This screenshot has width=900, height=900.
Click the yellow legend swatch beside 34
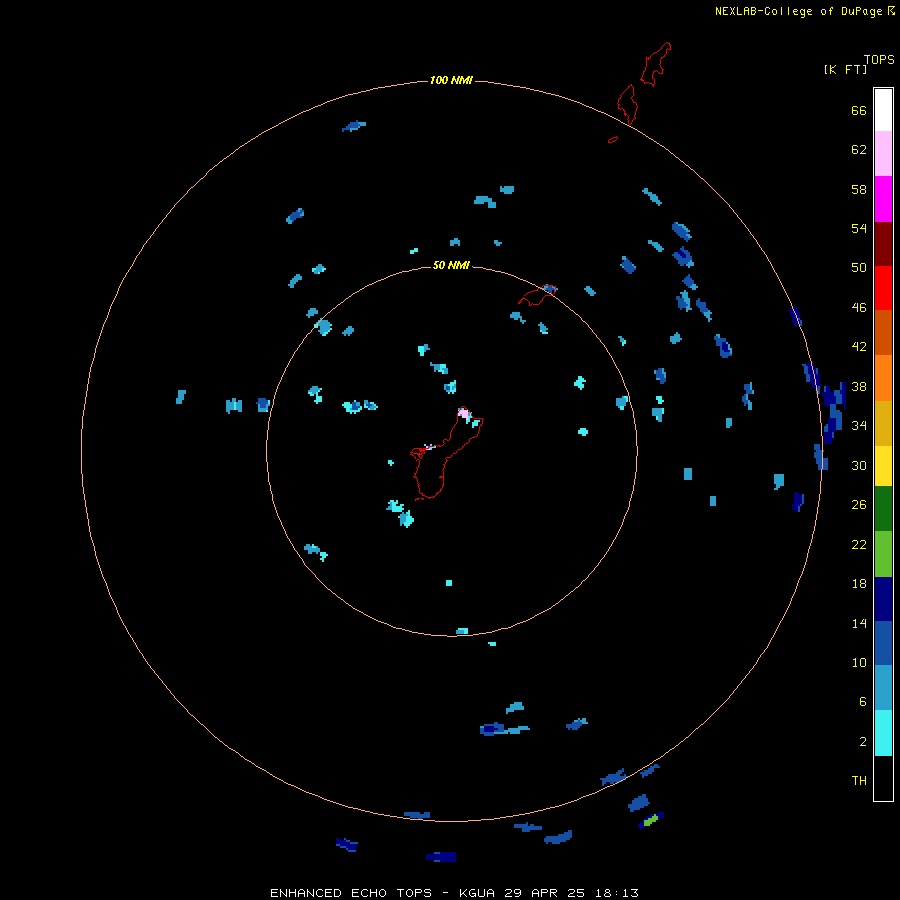tap(883, 466)
